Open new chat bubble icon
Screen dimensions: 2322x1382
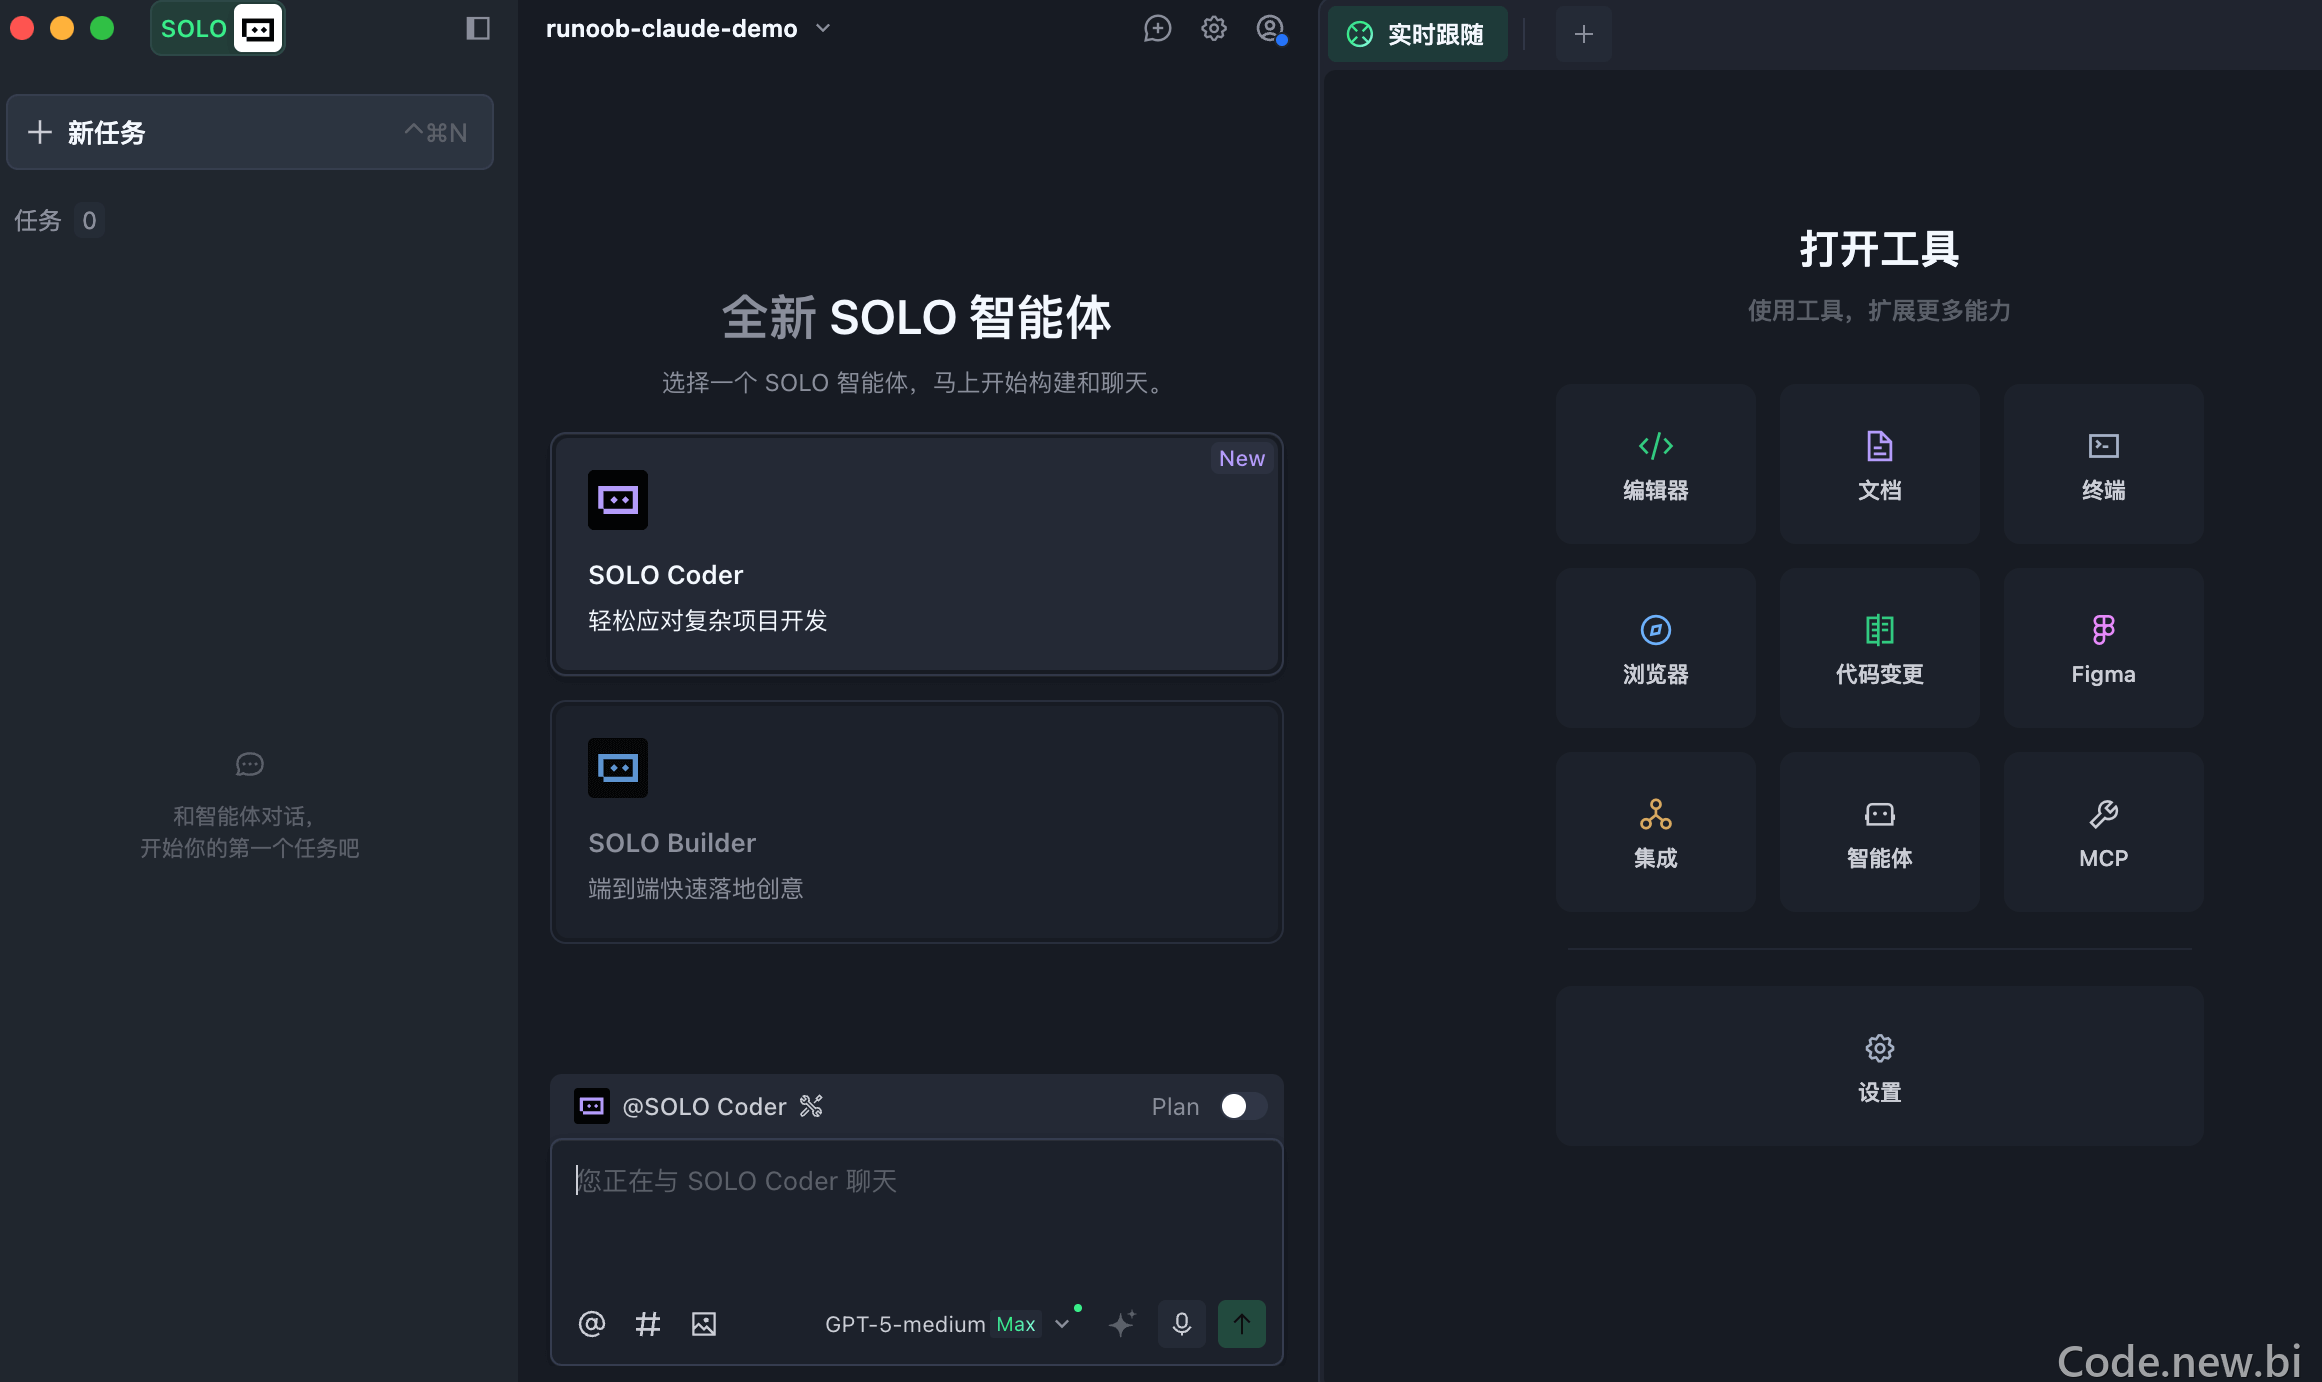pyautogui.click(x=1157, y=28)
